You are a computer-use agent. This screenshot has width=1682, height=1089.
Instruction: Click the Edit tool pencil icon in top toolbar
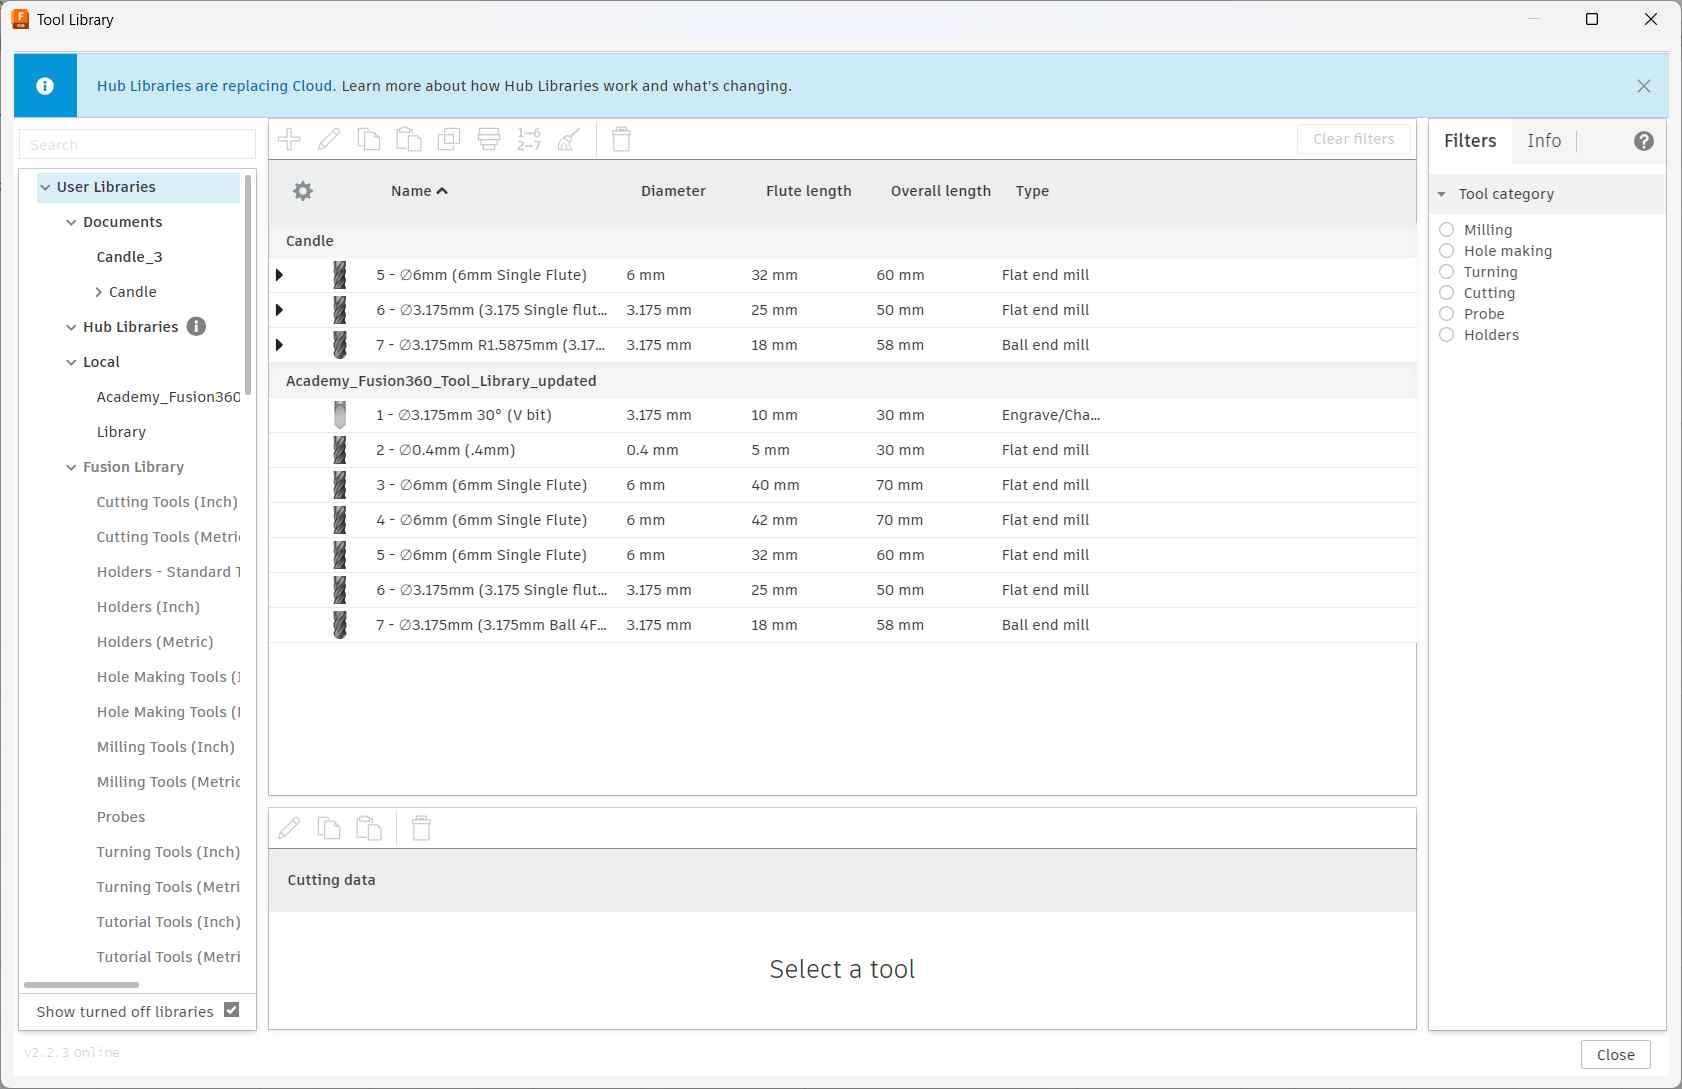(329, 139)
